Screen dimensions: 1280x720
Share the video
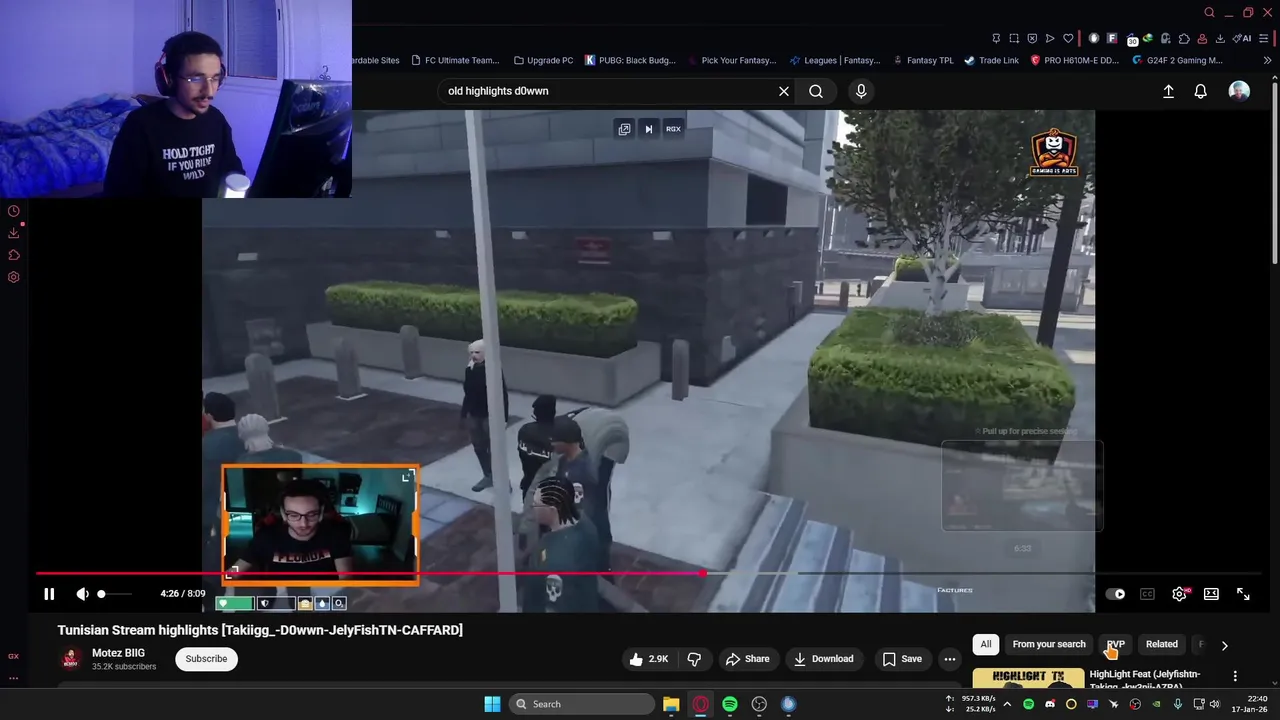pyautogui.click(x=747, y=659)
